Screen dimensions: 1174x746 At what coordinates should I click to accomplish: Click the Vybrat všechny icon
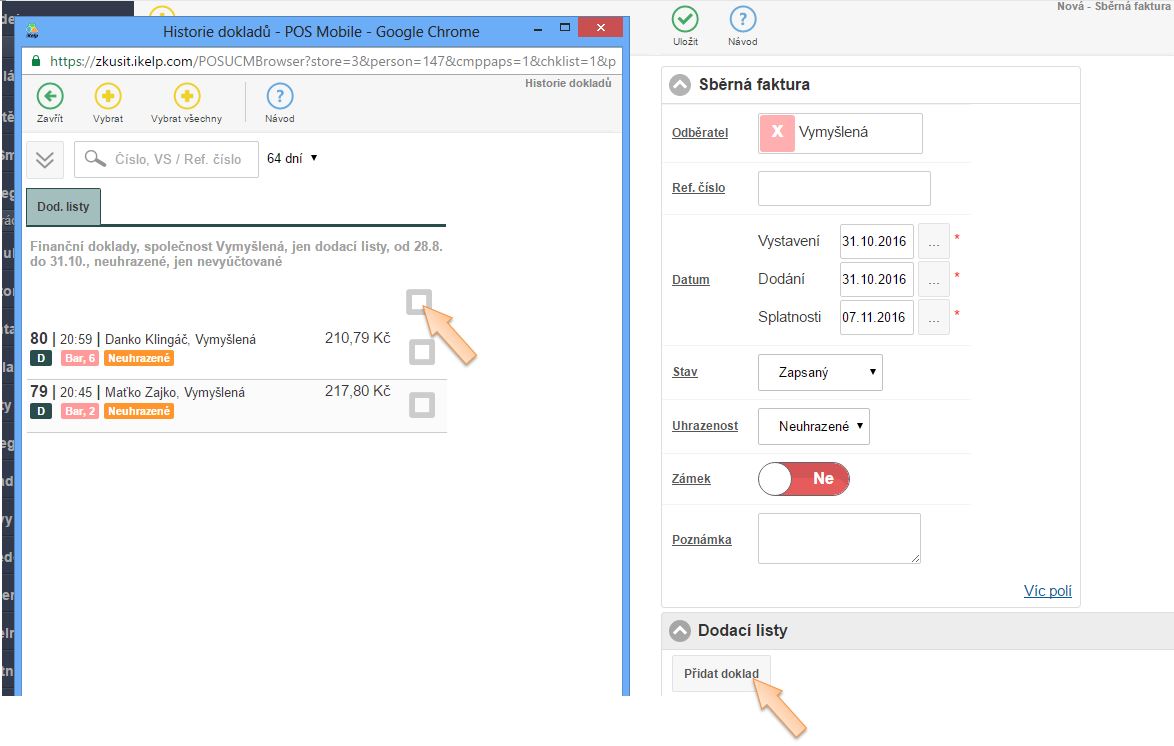186,97
